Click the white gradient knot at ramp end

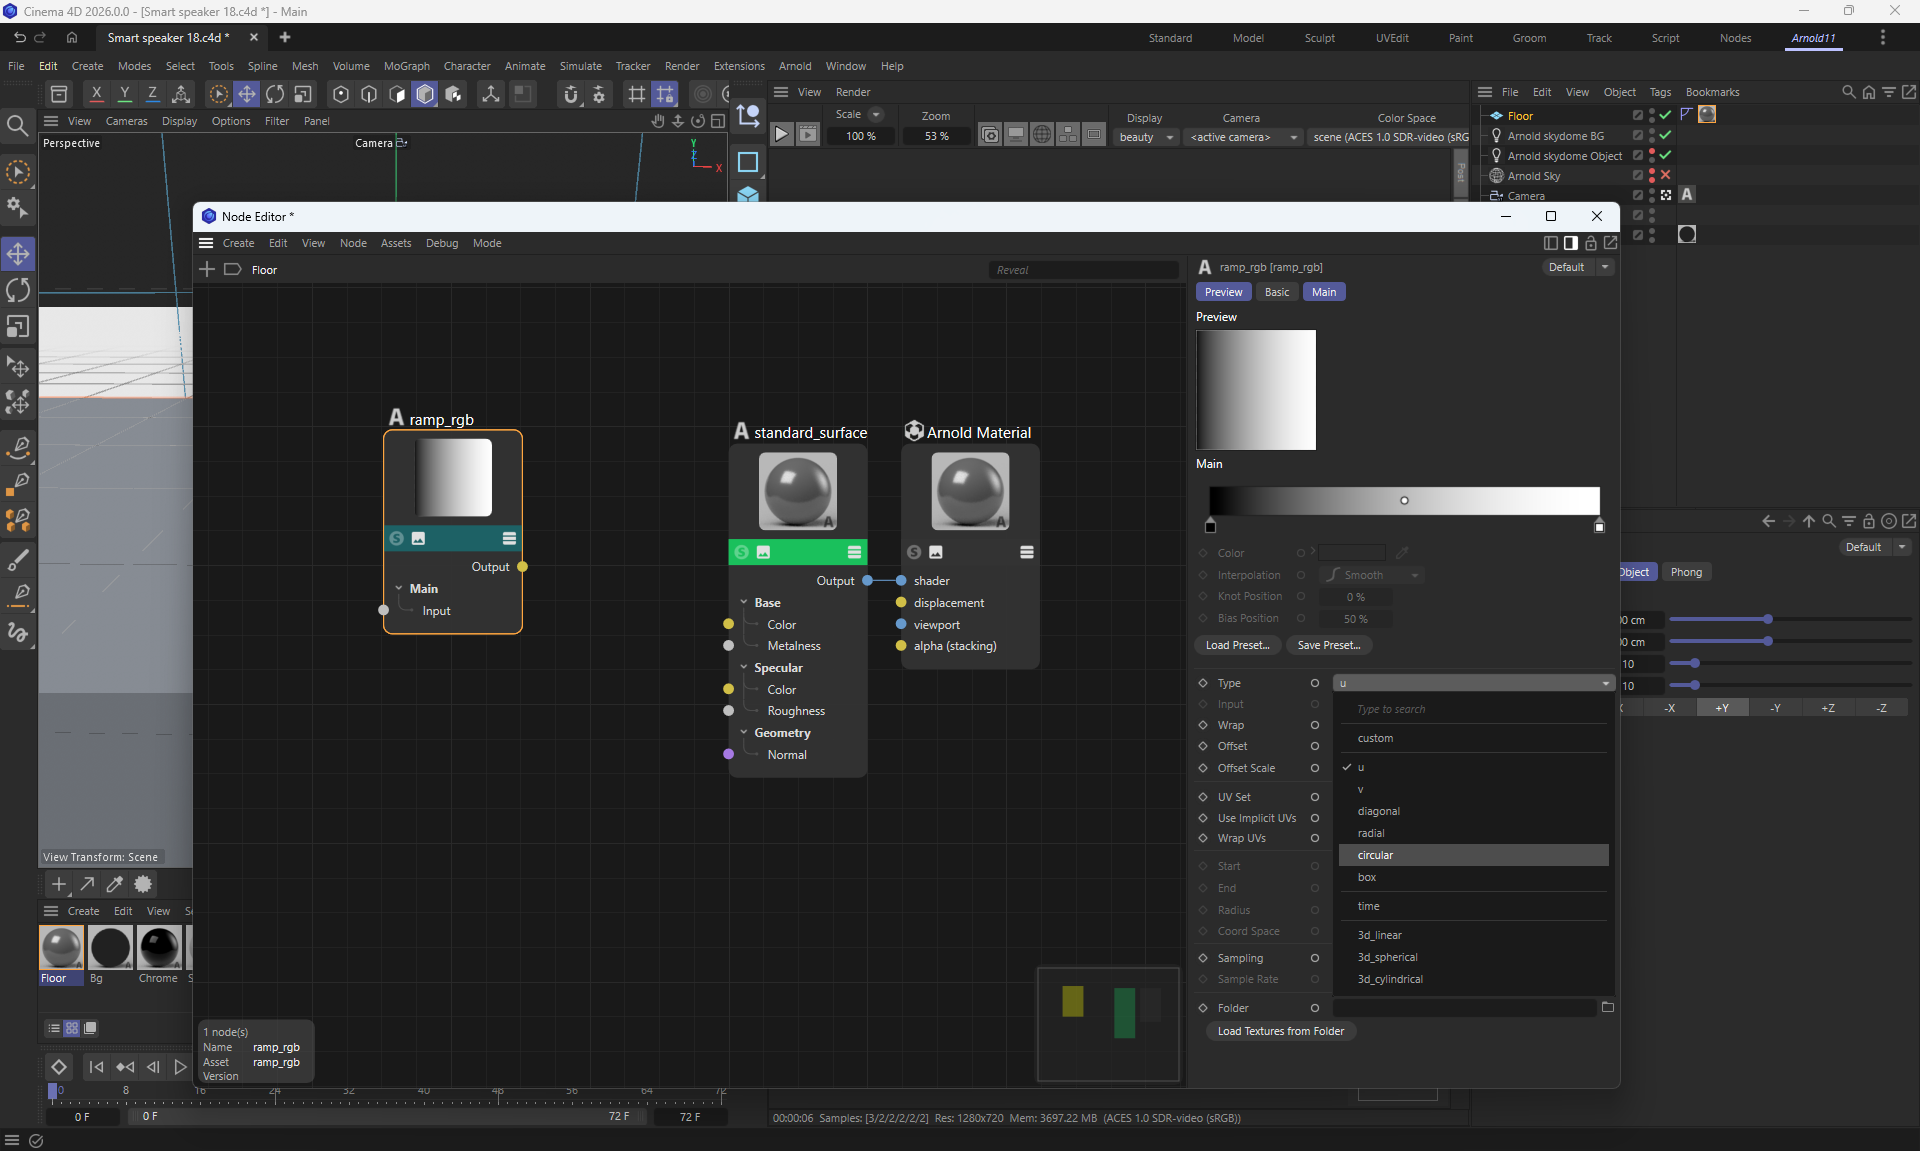1598,526
